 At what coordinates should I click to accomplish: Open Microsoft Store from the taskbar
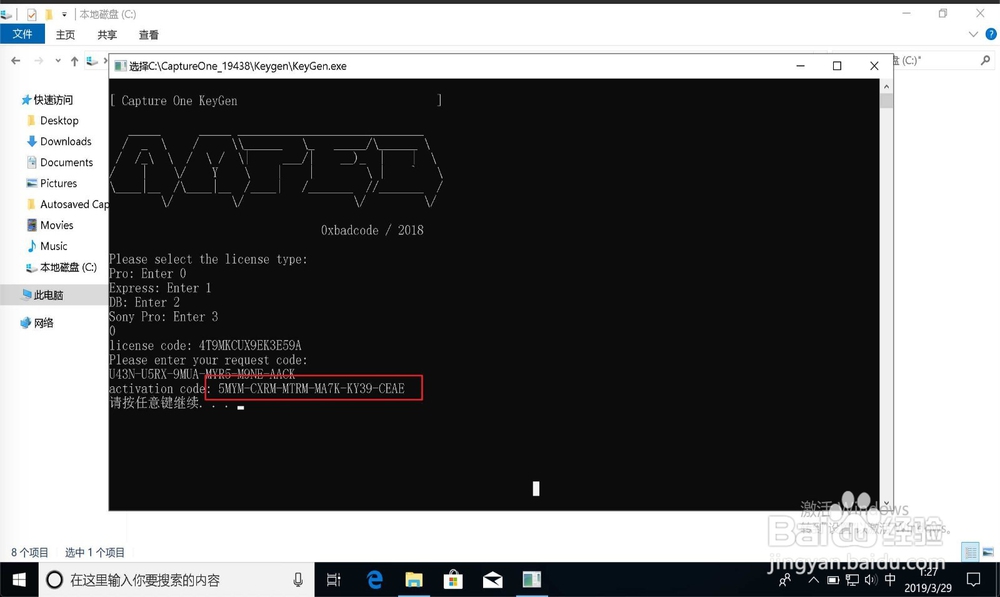point(453,580)
